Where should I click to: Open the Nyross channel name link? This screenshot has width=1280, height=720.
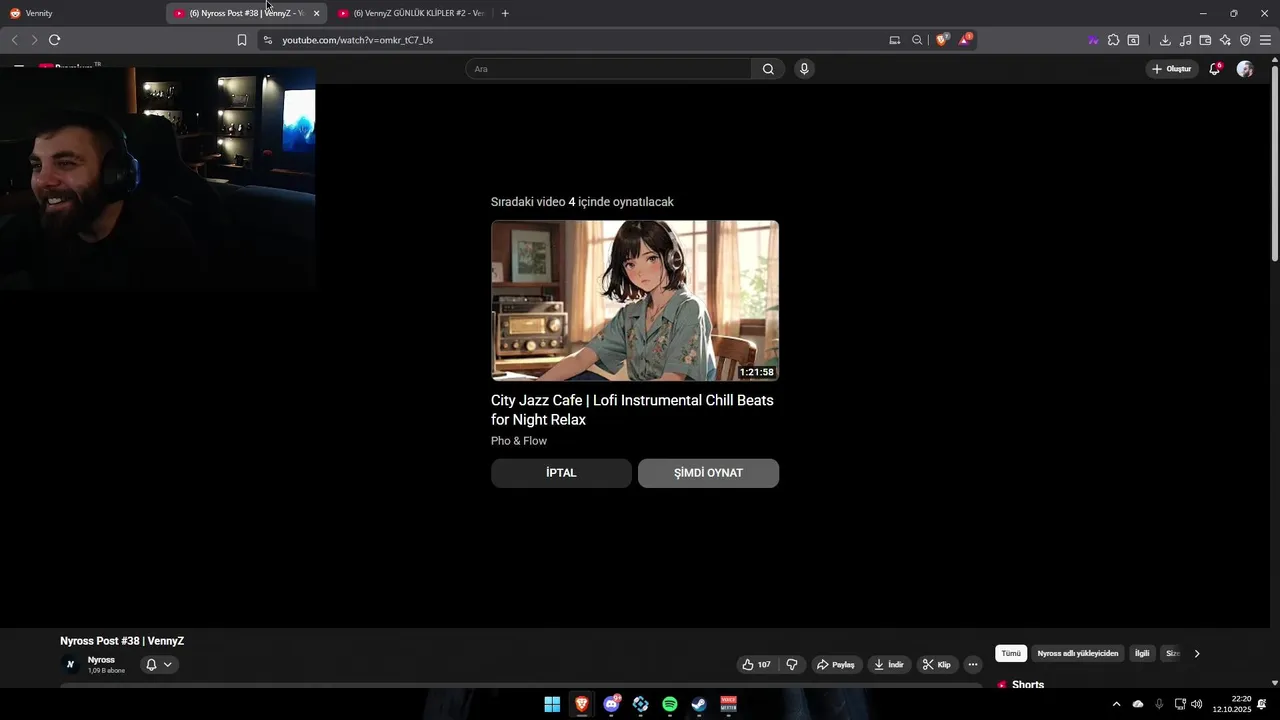pos(101,660)
